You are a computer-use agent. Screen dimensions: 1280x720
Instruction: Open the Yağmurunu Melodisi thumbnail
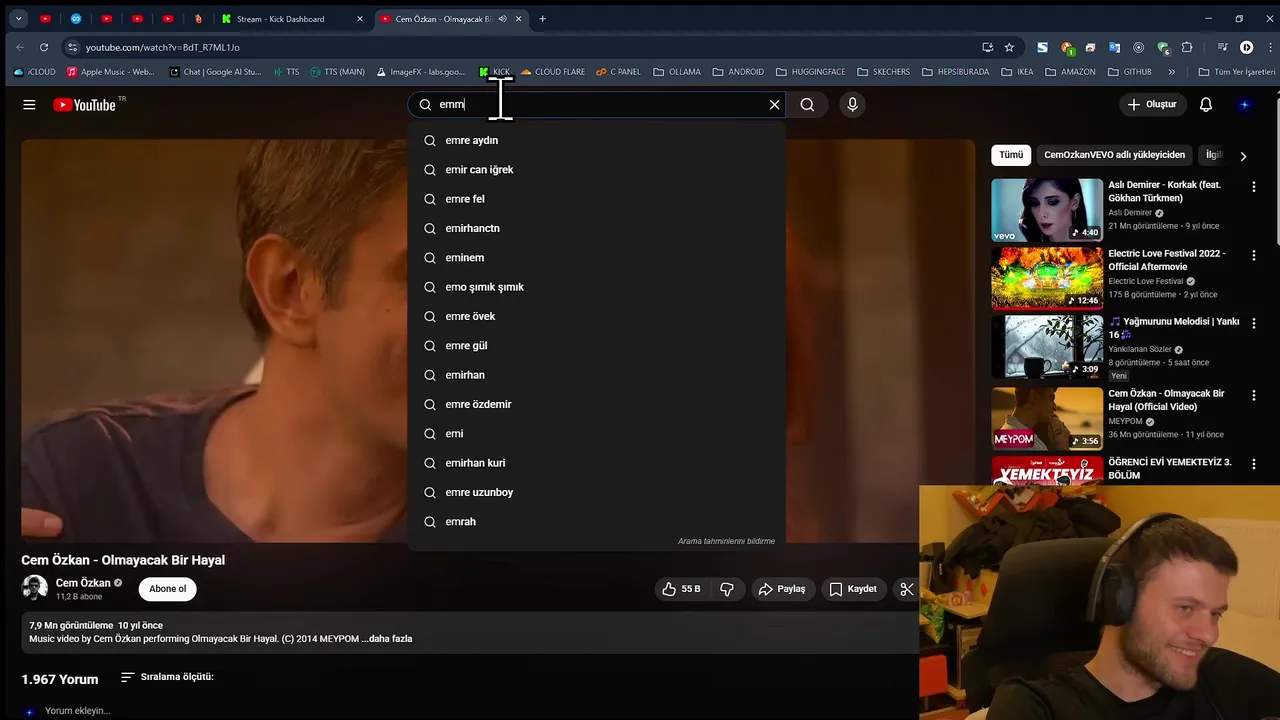tap(1047, 347)
